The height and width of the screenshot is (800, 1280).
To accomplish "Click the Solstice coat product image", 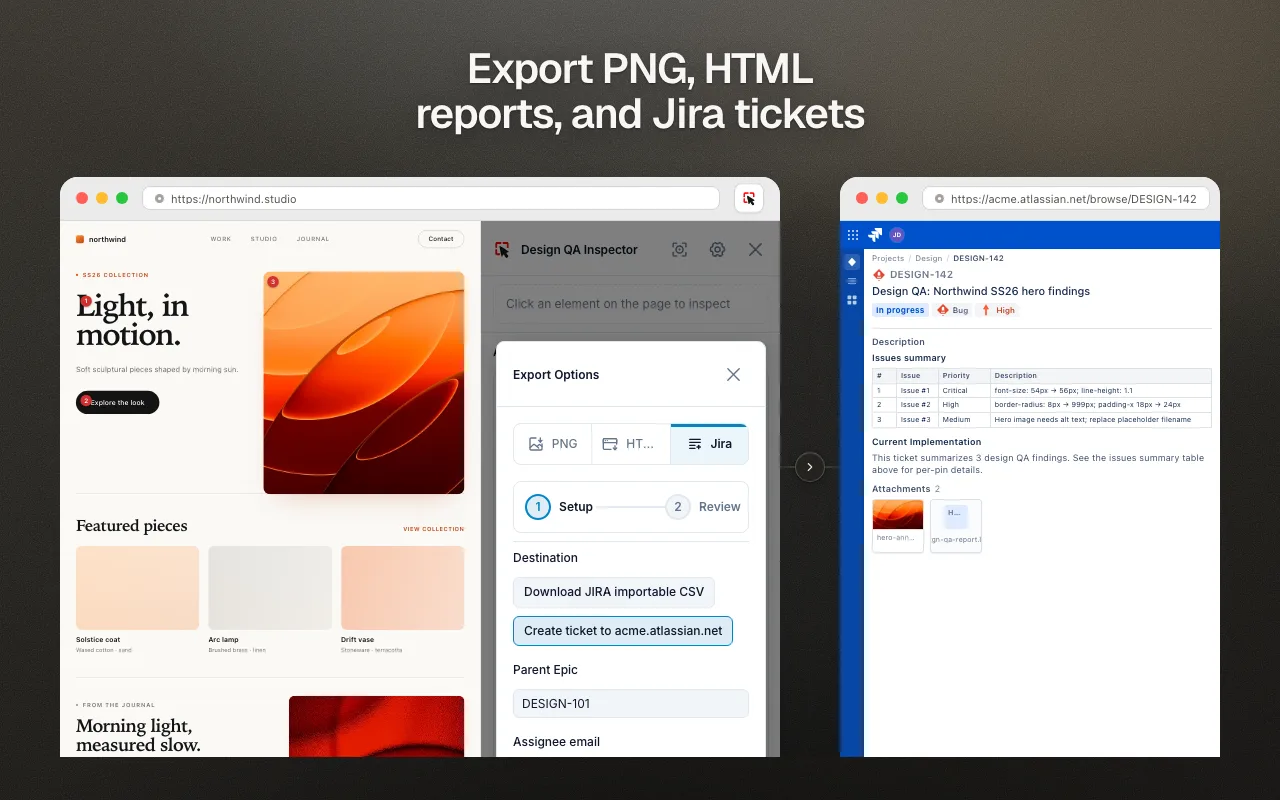I will [x=137, y=588].
